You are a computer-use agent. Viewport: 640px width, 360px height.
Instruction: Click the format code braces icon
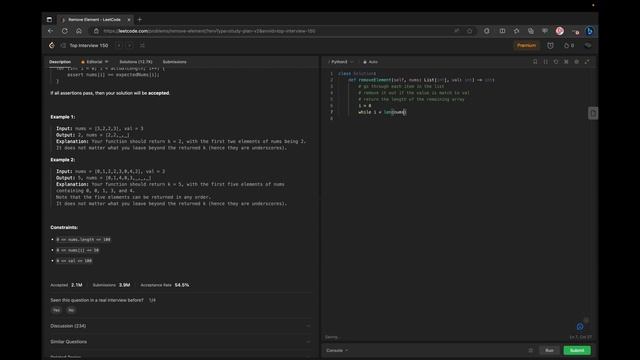(546, 62)
